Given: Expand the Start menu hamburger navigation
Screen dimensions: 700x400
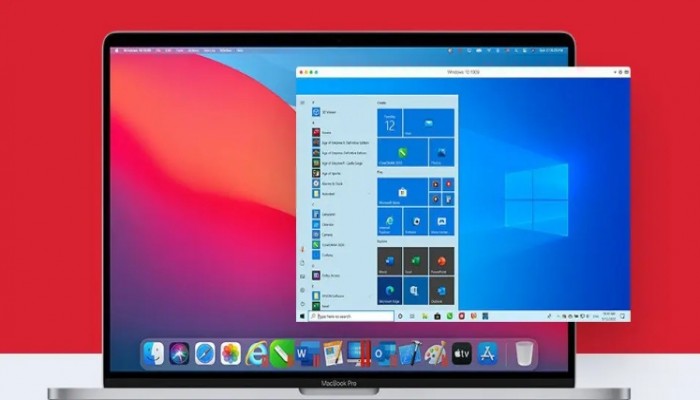Looking at the screenshot, I should pos(302,102).
